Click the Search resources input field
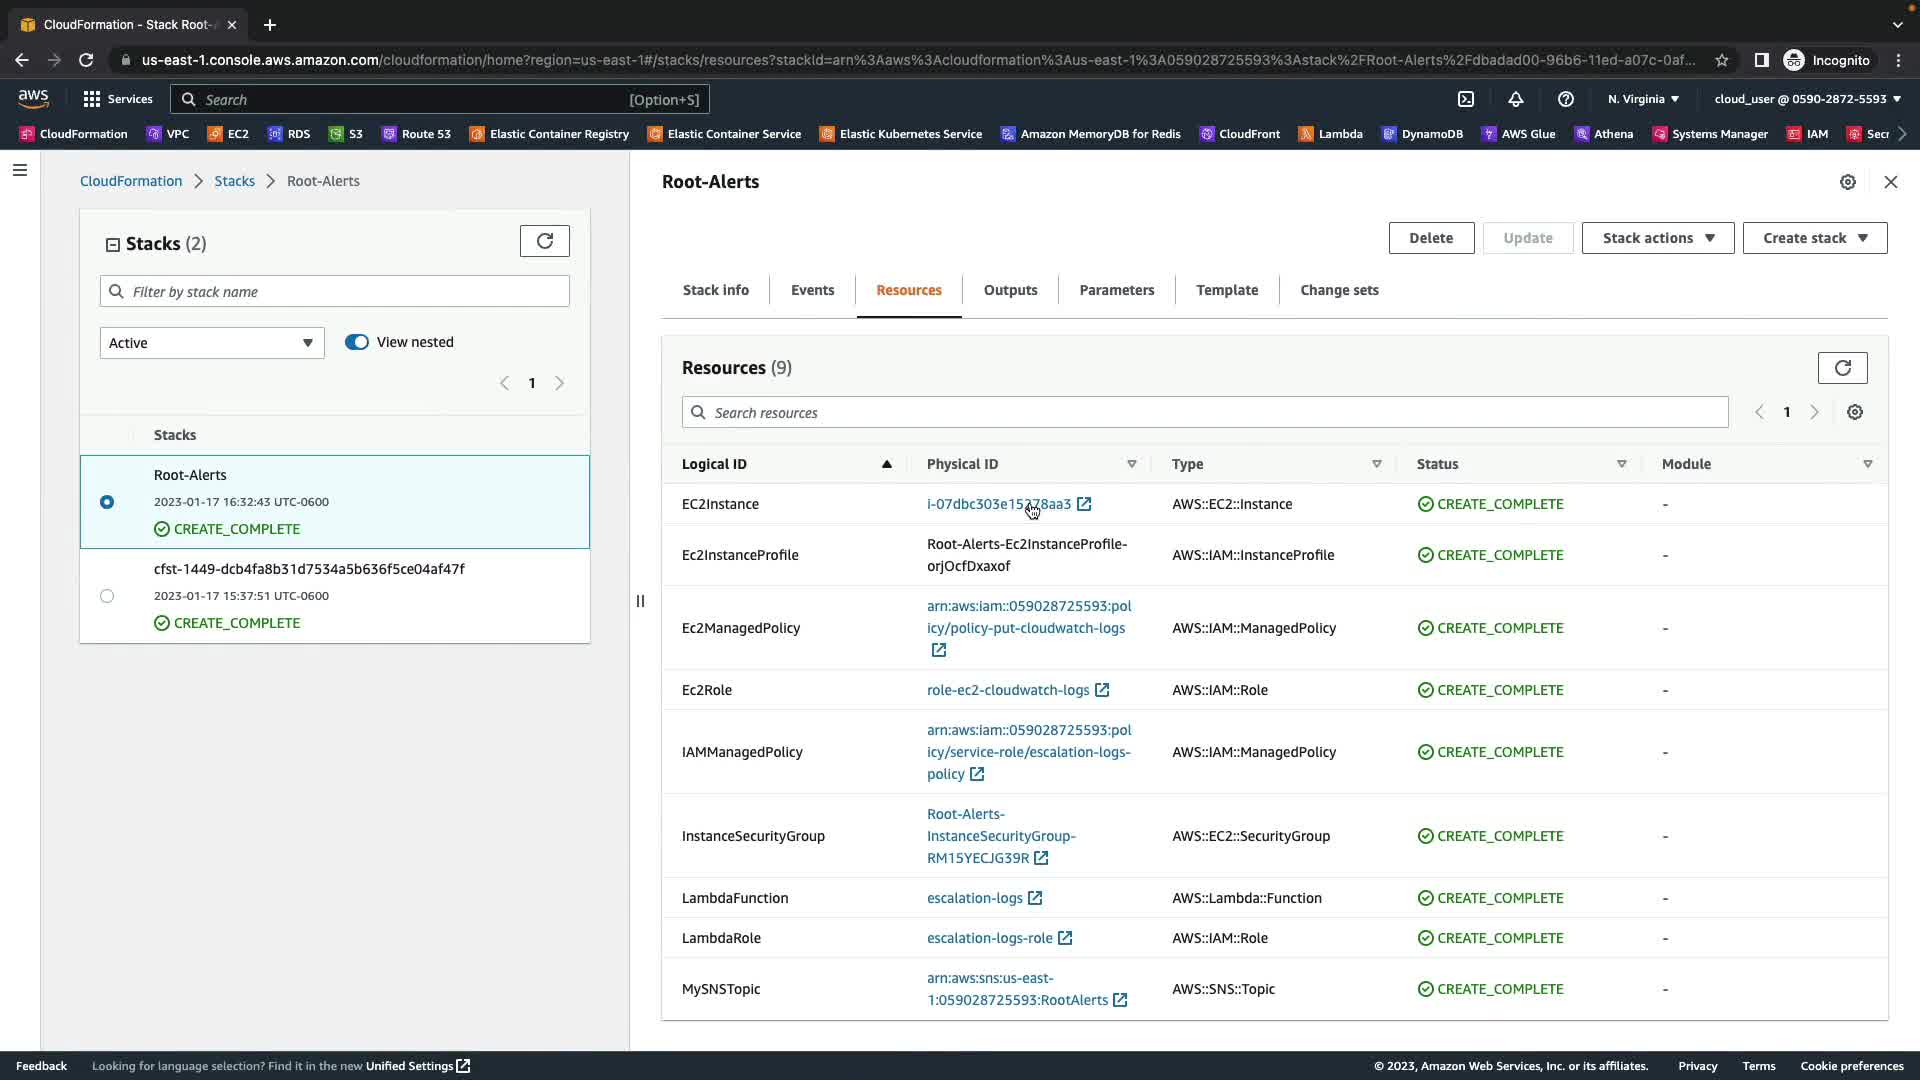Screen dimensions: 1920x1080 click(x=1205, y=413)
